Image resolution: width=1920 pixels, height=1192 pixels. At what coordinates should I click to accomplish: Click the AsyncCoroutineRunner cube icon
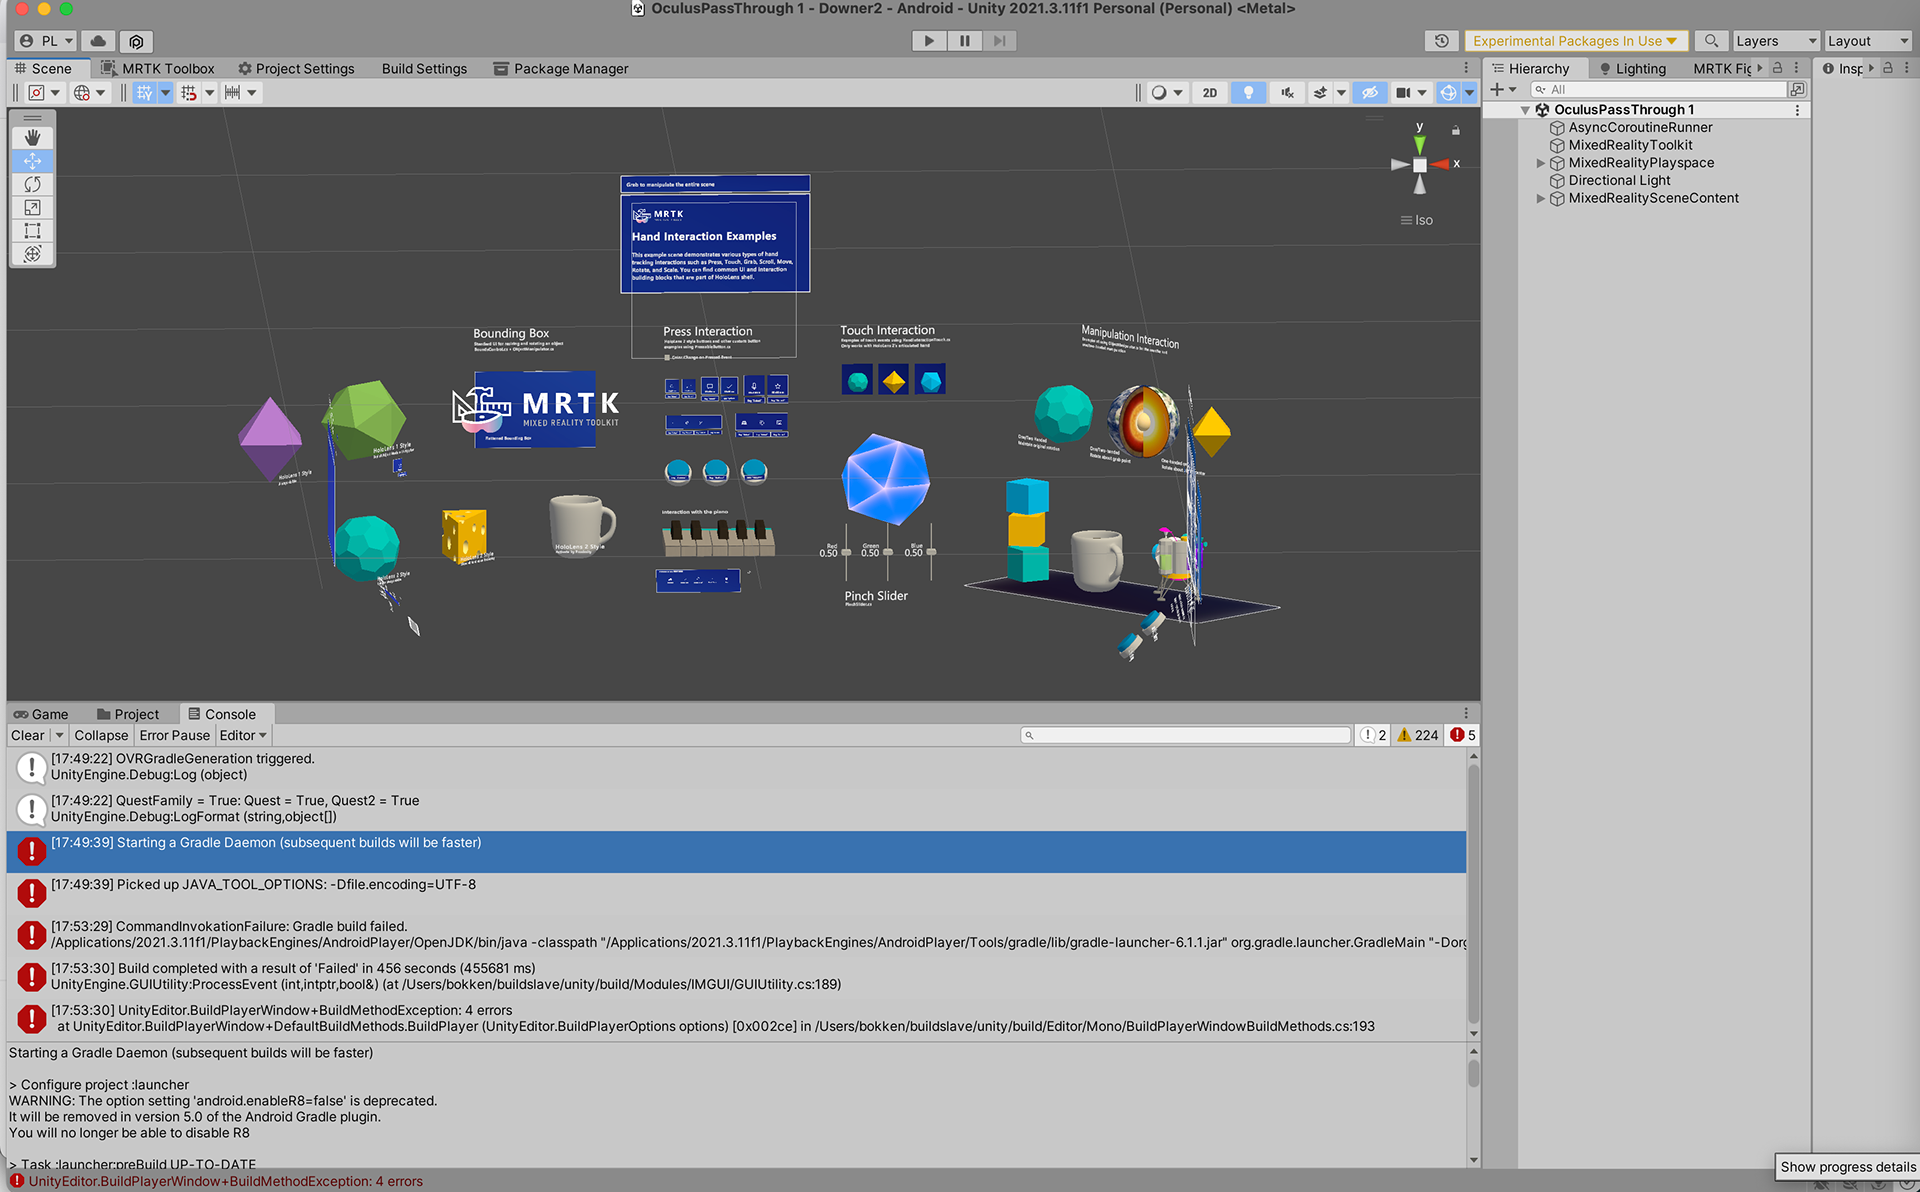(1556, 128)
